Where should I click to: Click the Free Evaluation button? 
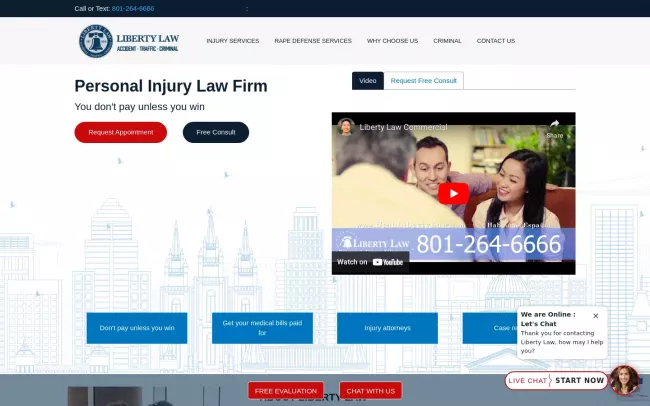(x=286, y=390)
